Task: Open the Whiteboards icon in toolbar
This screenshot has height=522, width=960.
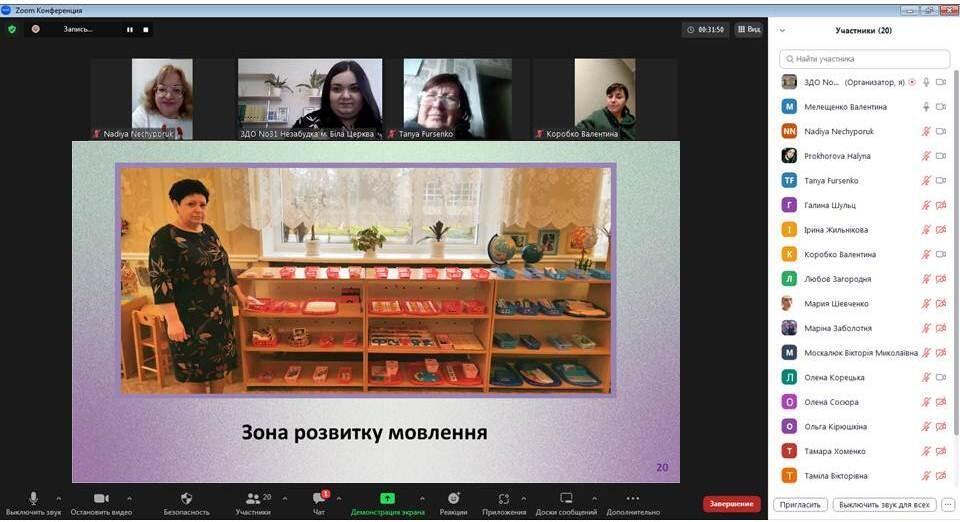Action: click(x=566, y=498)
